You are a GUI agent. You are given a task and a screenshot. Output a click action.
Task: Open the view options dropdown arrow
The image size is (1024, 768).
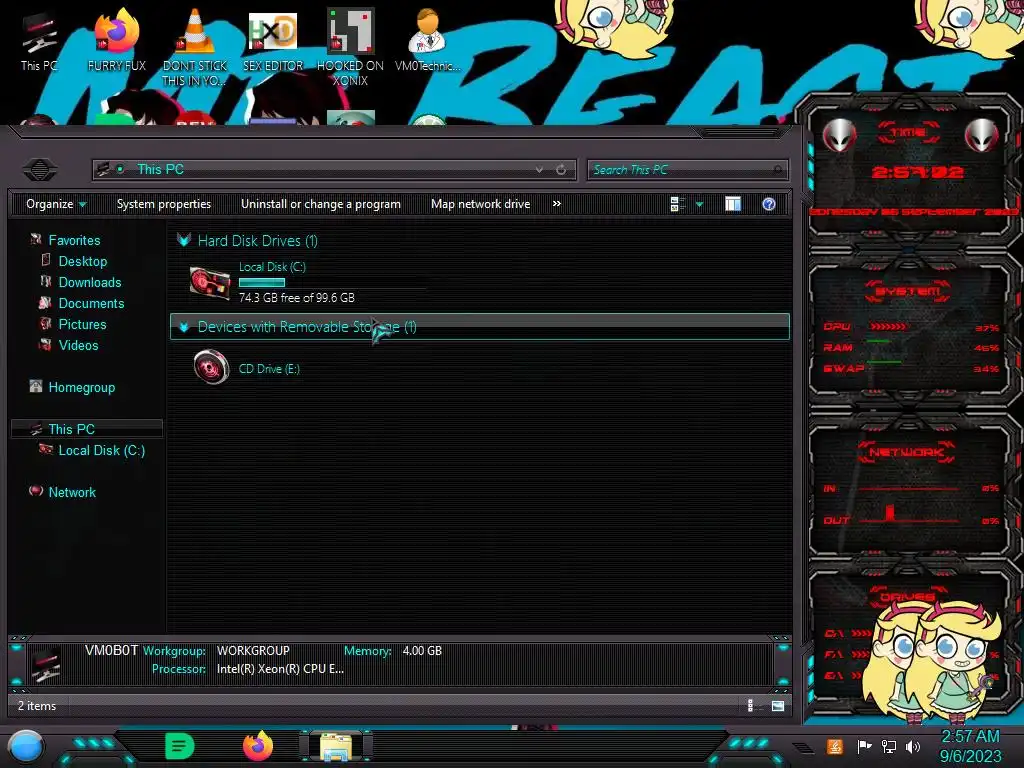pos(699,204)
